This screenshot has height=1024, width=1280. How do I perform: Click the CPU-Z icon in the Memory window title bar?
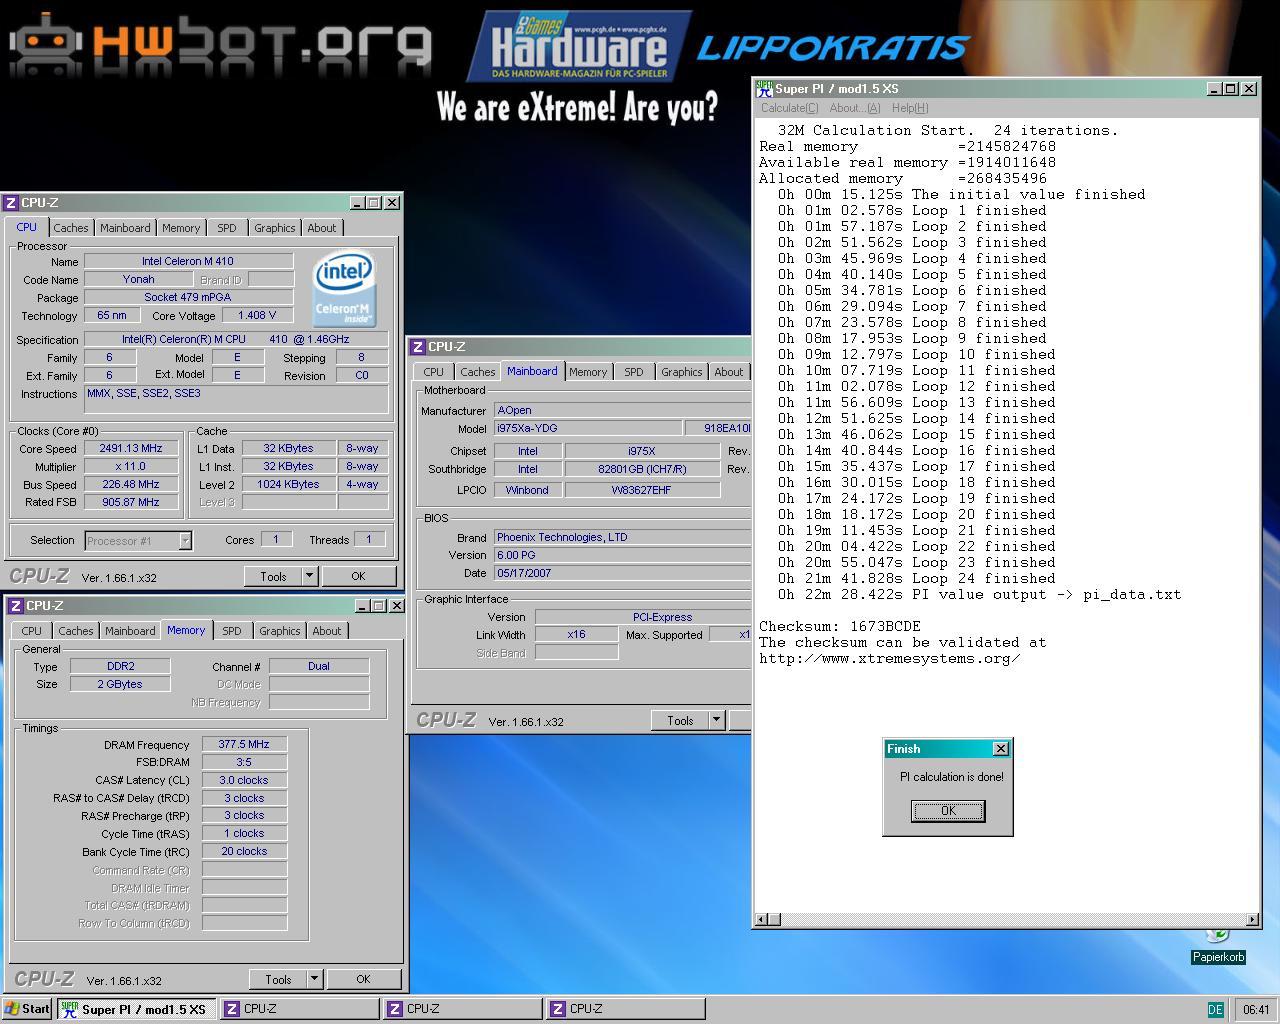tap(15, 606)
